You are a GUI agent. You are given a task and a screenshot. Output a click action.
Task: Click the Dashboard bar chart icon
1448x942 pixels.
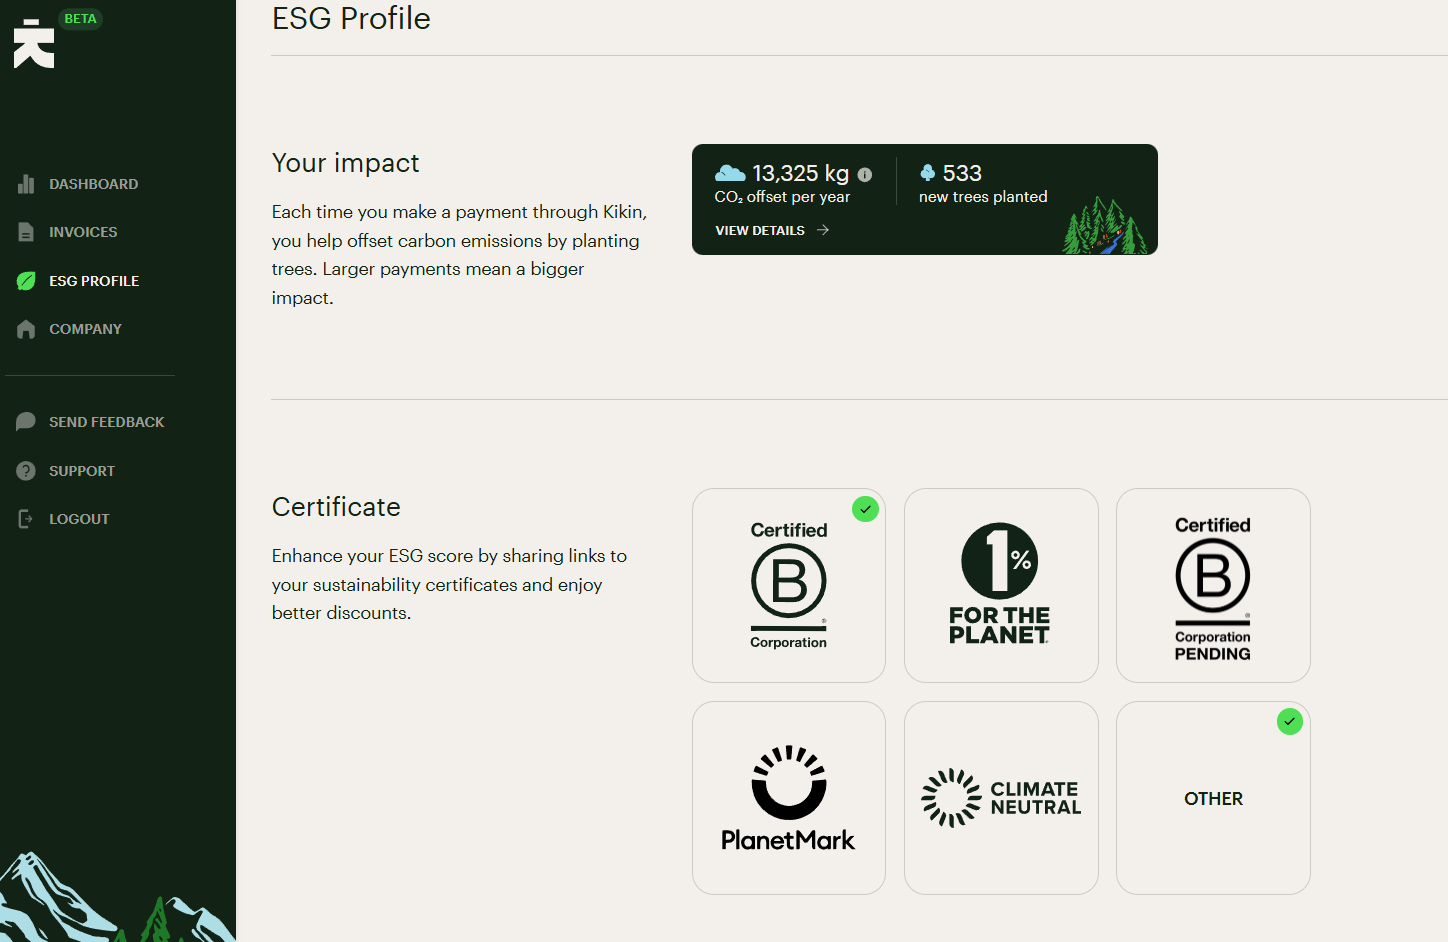[x=26, y=184]
